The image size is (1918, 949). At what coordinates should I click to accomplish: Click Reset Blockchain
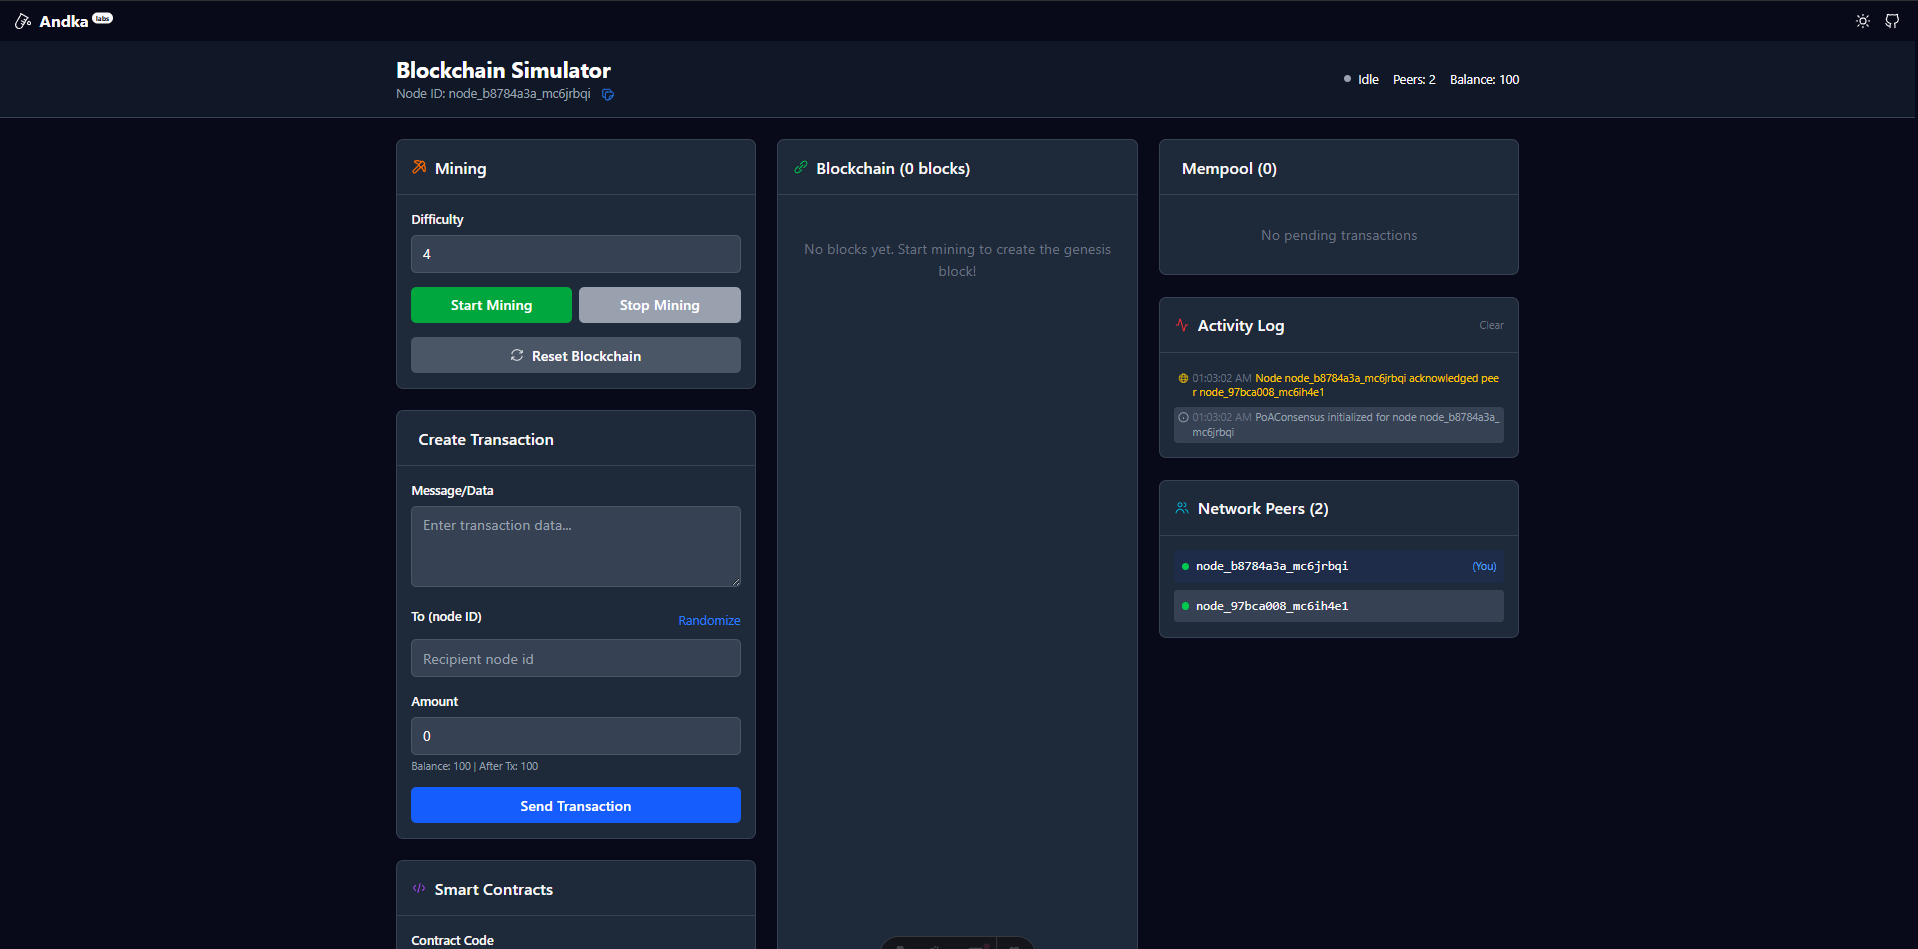tap(575, 355)
